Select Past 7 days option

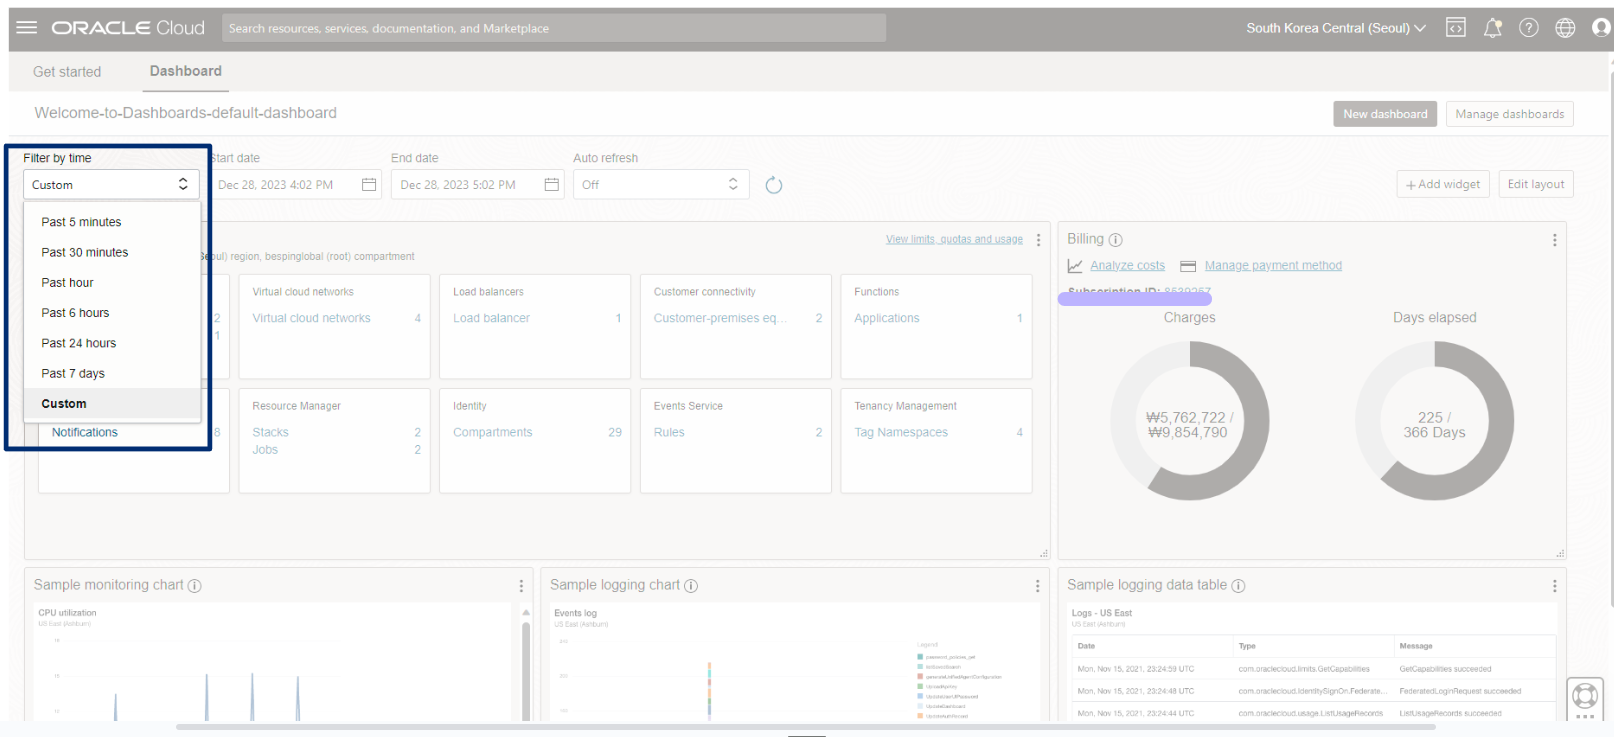tap(112, 373)
